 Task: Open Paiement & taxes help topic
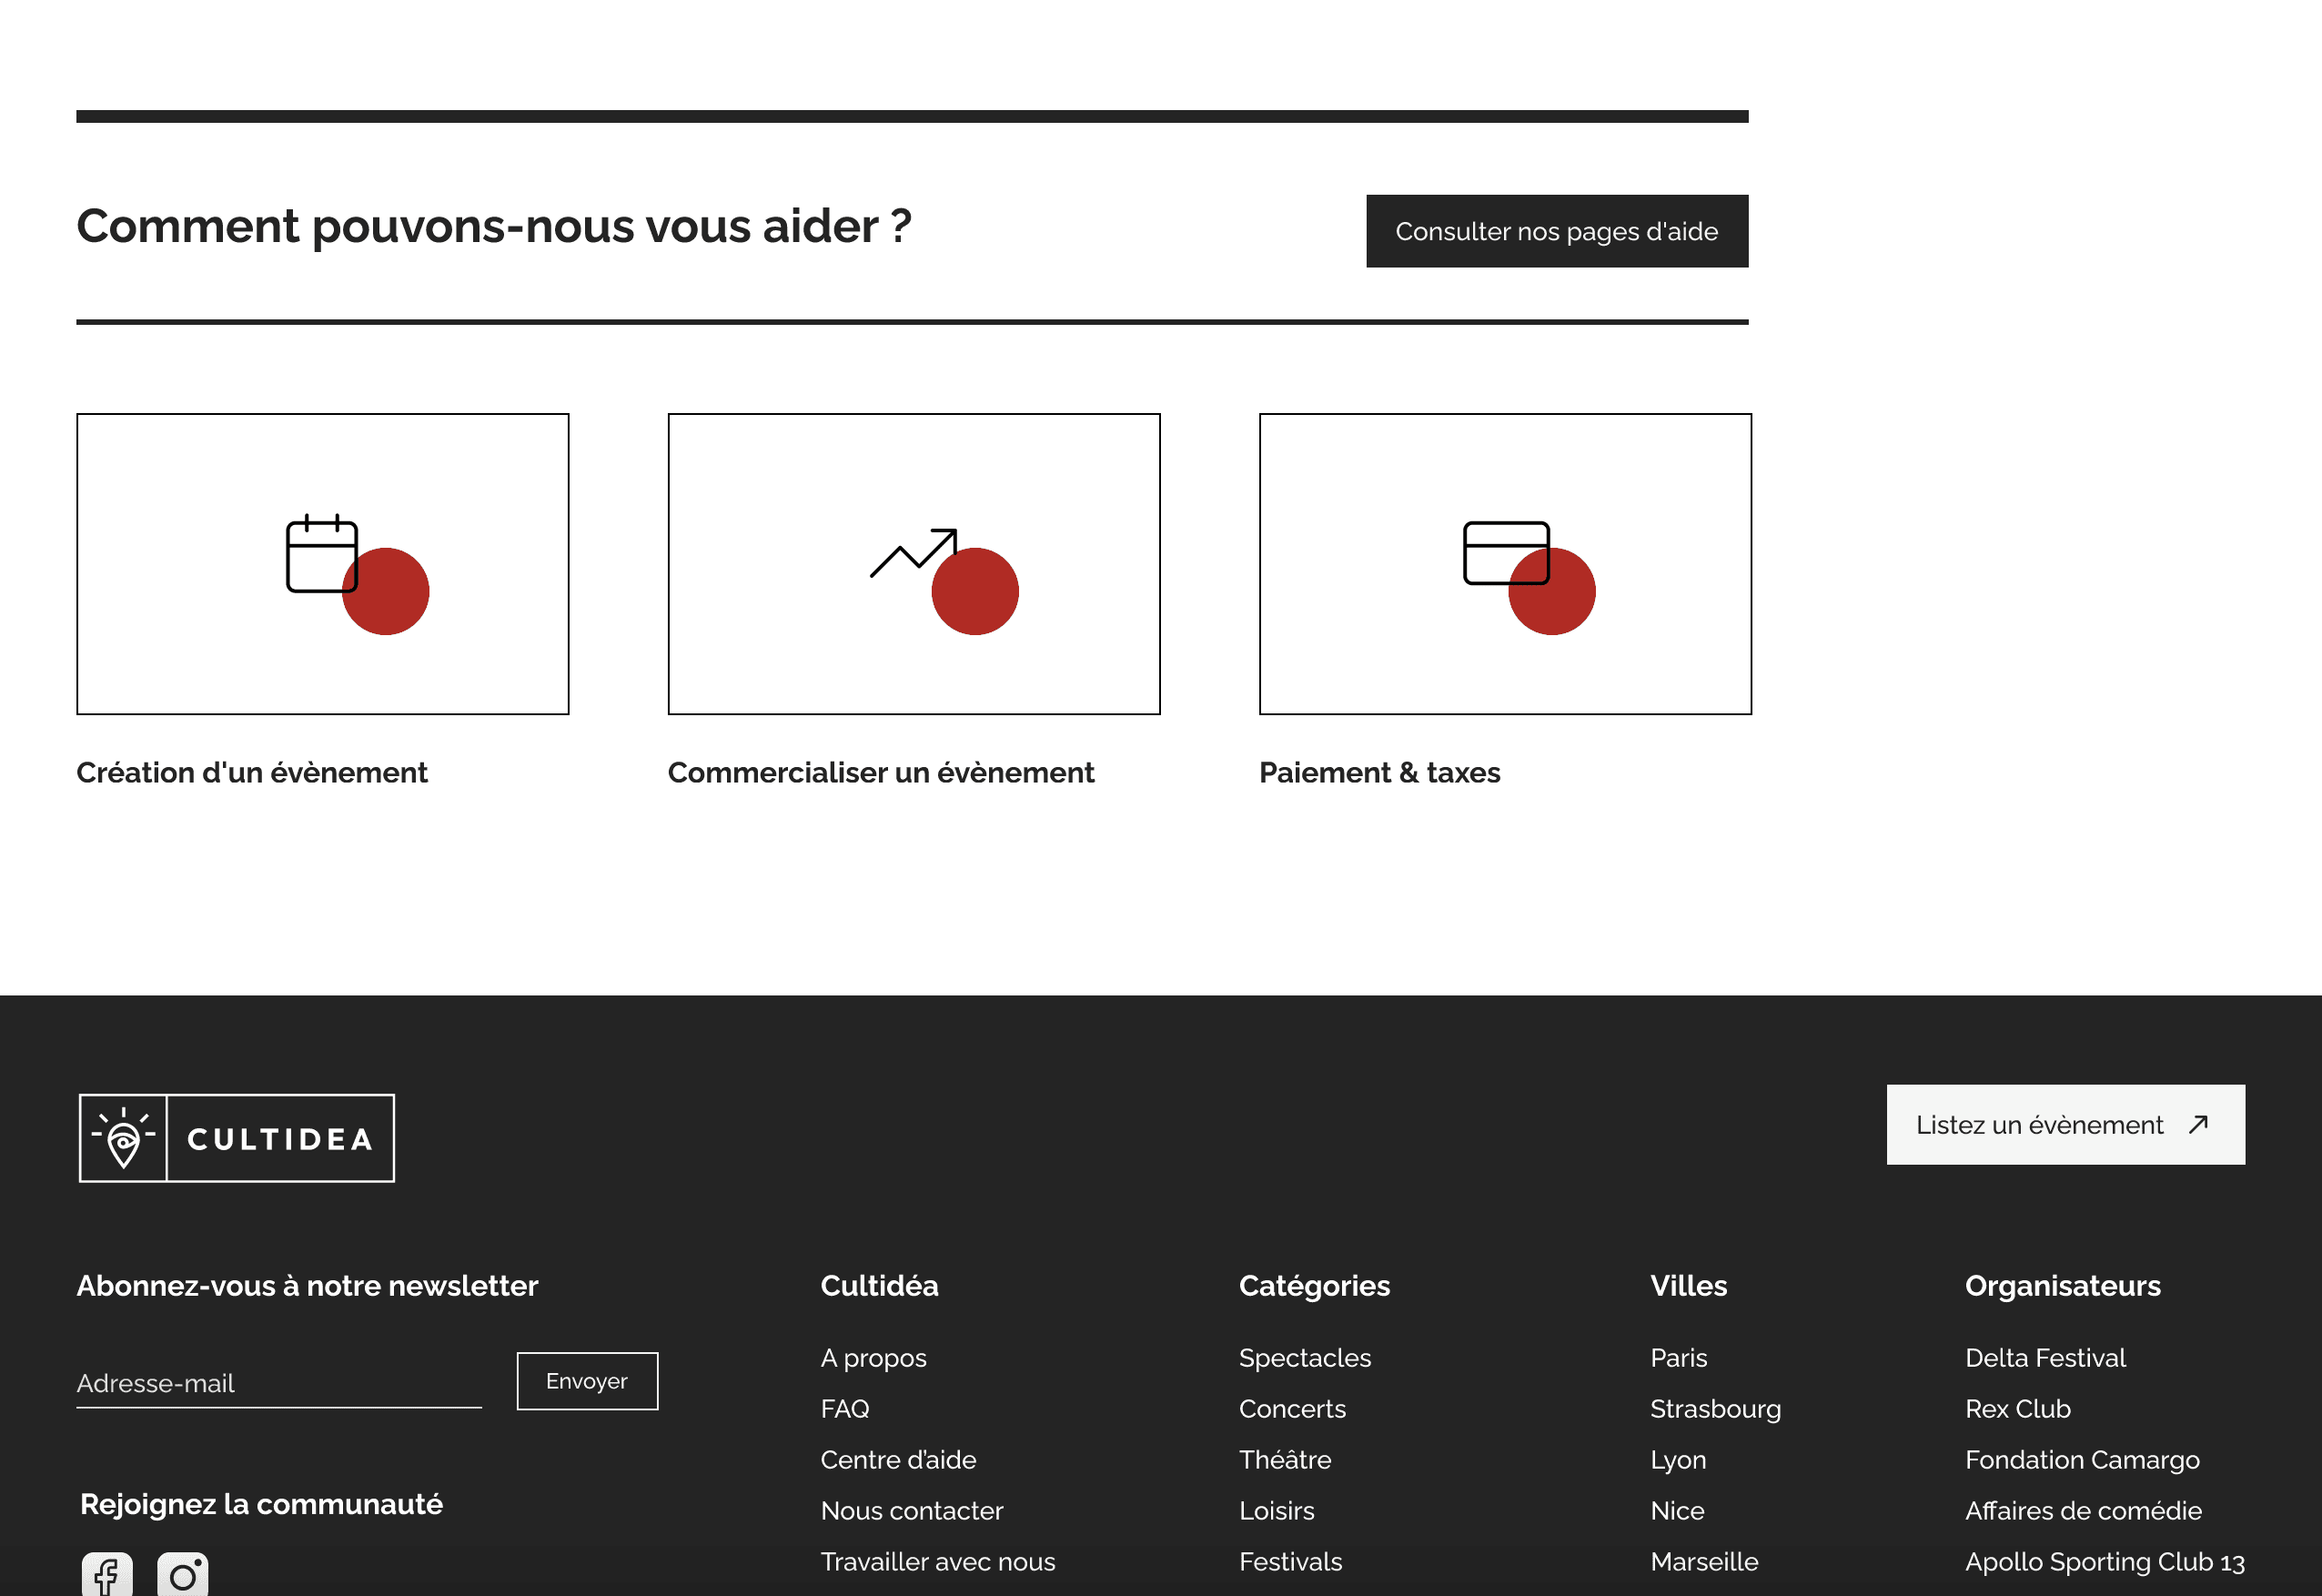[x=1379, y=773]
